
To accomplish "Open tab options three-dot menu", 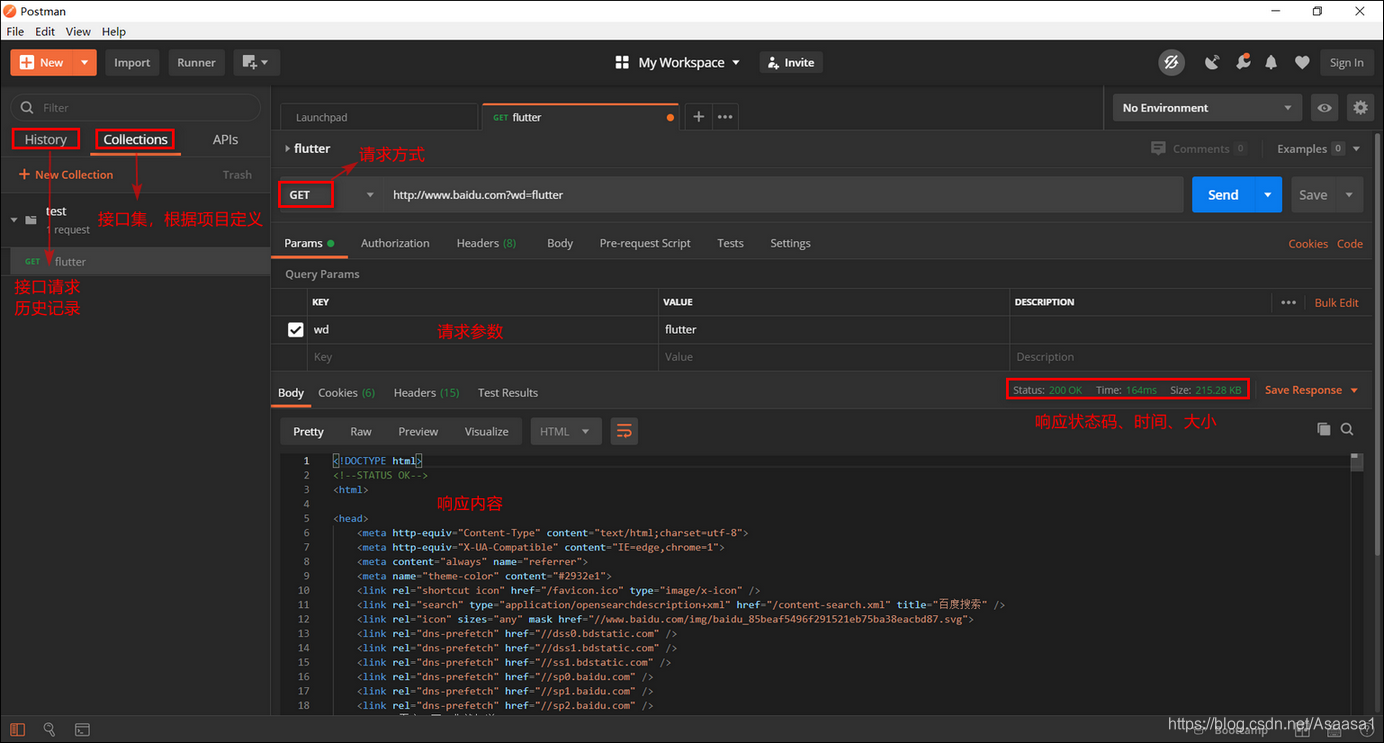I will point(725,116).
